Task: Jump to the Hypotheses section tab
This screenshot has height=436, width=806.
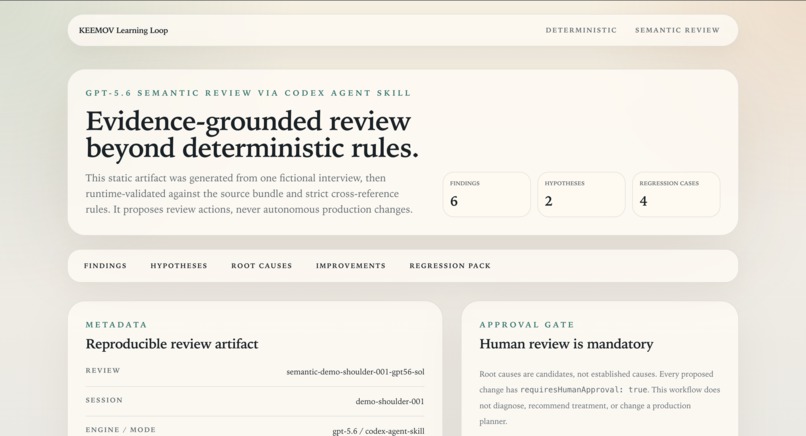Action: 178,266
